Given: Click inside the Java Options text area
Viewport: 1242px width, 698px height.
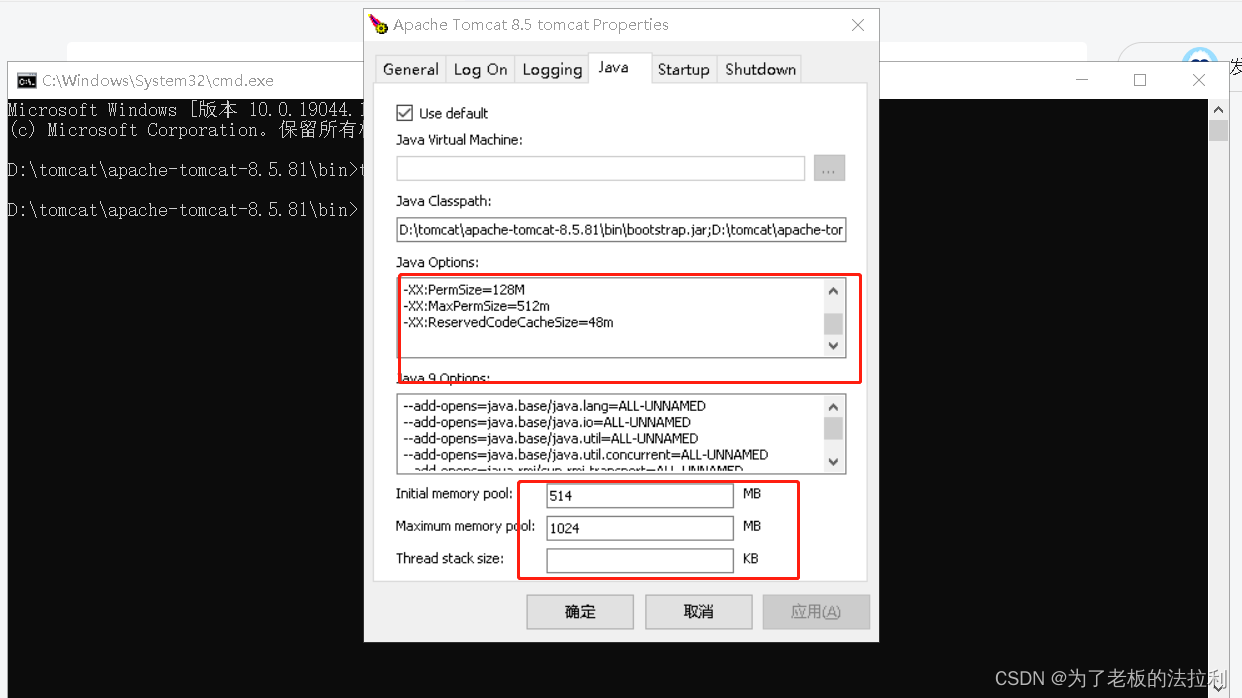Looking at the screenshot, I should tap(610, 317).
